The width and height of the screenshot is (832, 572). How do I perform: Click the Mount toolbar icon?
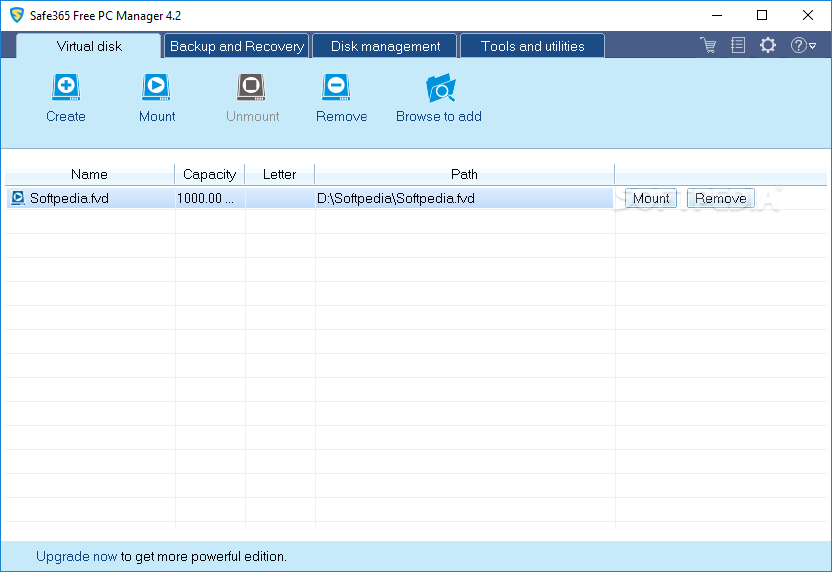click(156, 87)
